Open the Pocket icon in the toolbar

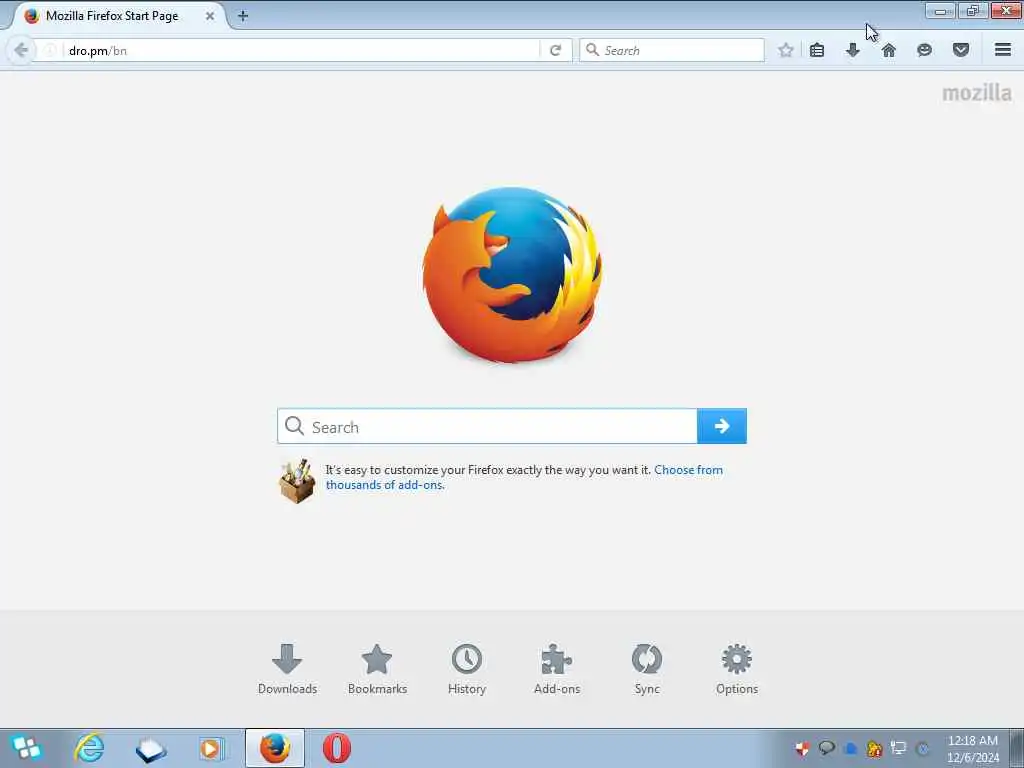click(960, 50)
